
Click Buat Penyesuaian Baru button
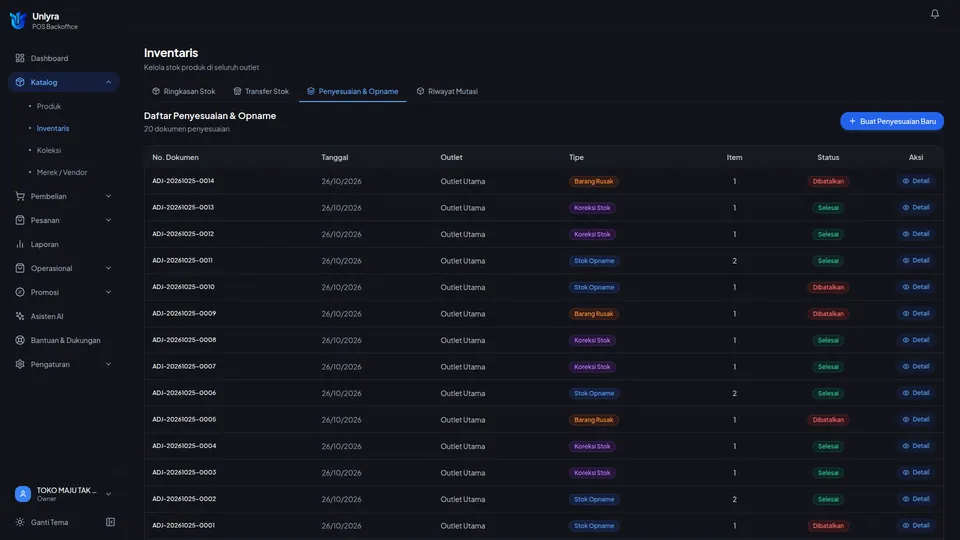(891, 121)
